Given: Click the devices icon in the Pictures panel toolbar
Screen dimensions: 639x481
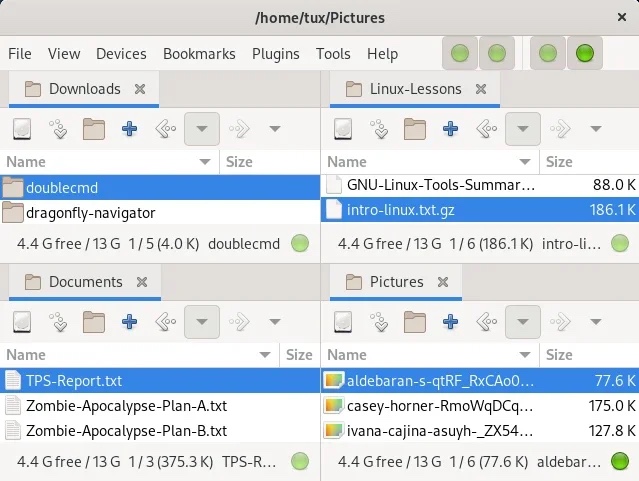Looking at the screenshot, I should tap(343, 322).
